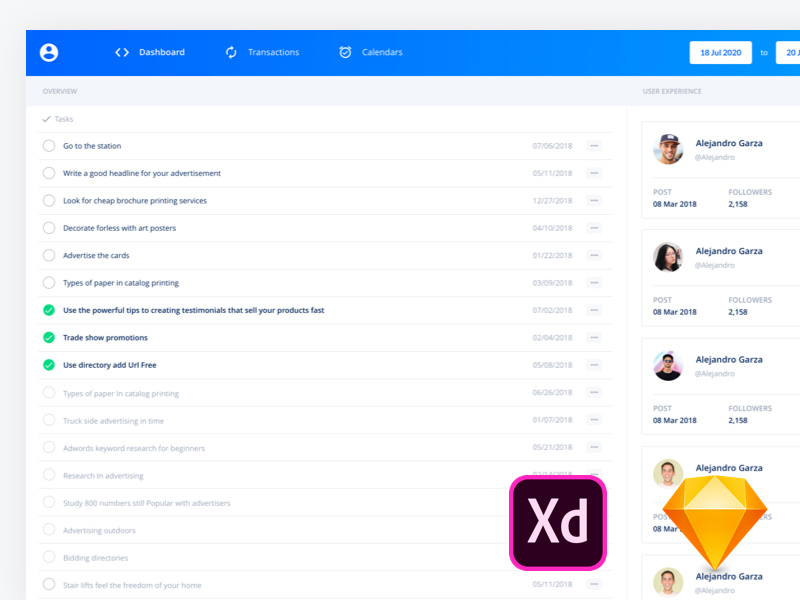Viewport: 800px width, 600px height.
Task: Click the Sketch diamond logo
Action: pos(716,522)
